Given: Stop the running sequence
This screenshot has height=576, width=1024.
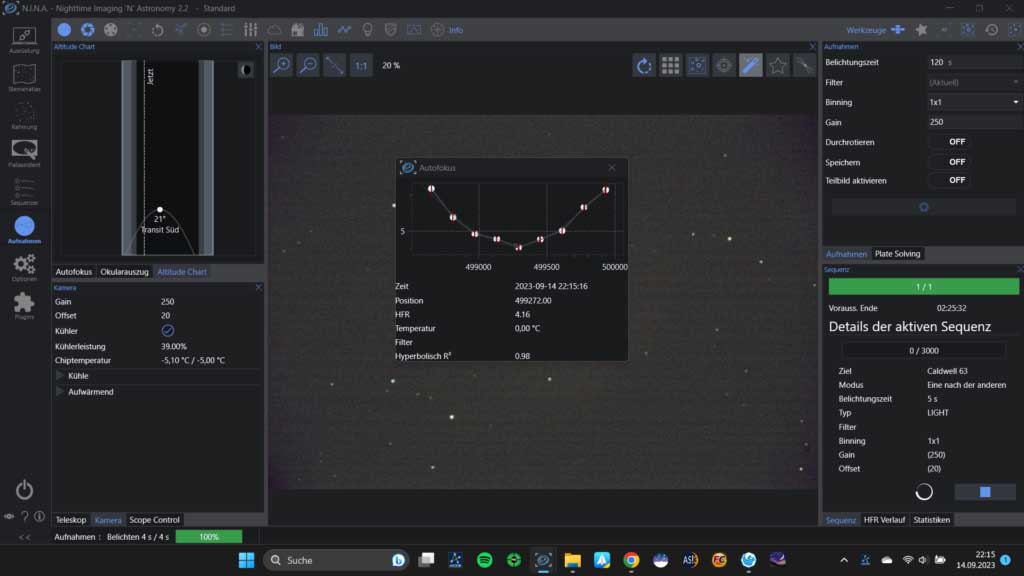Looking at the screenshot, I should 984,492.
